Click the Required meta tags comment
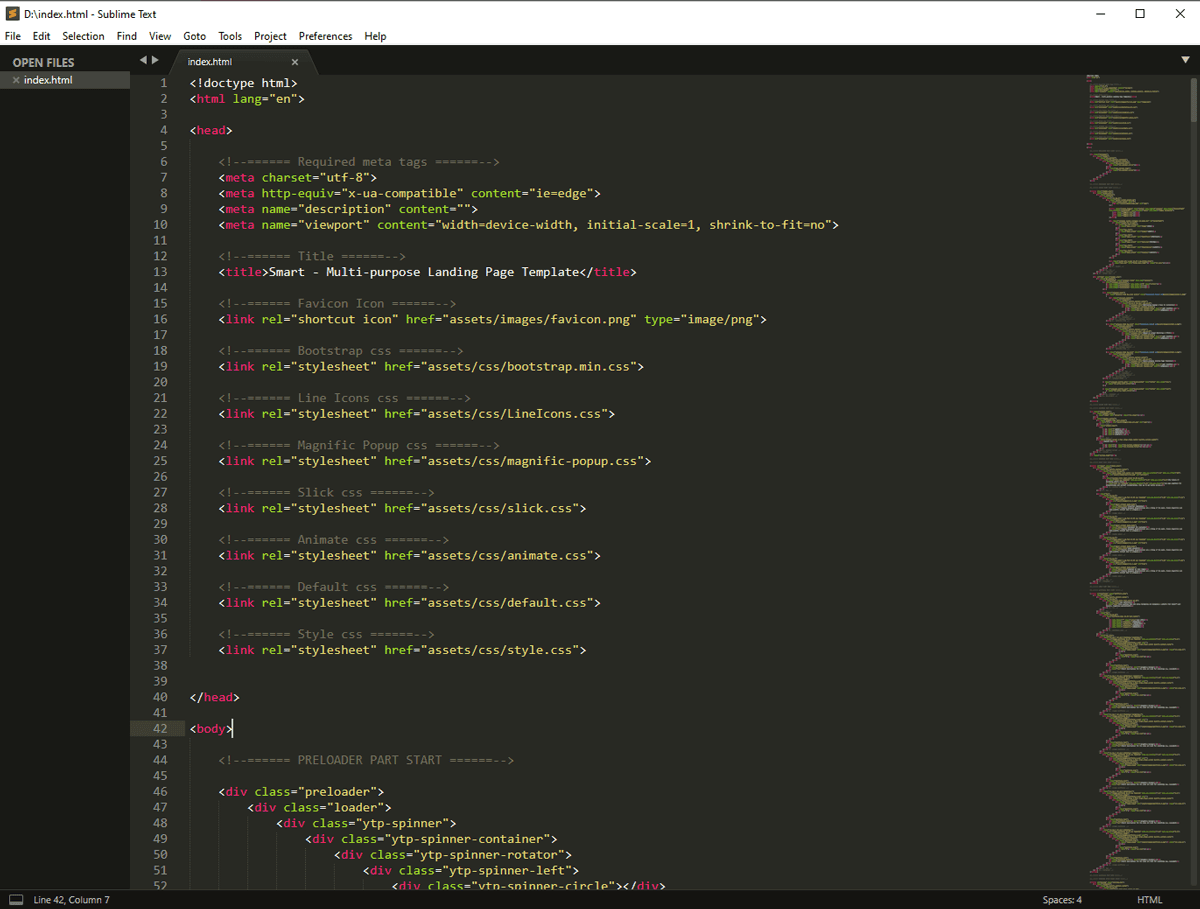Screen dimensions: 1200x909 click(359, 162)
